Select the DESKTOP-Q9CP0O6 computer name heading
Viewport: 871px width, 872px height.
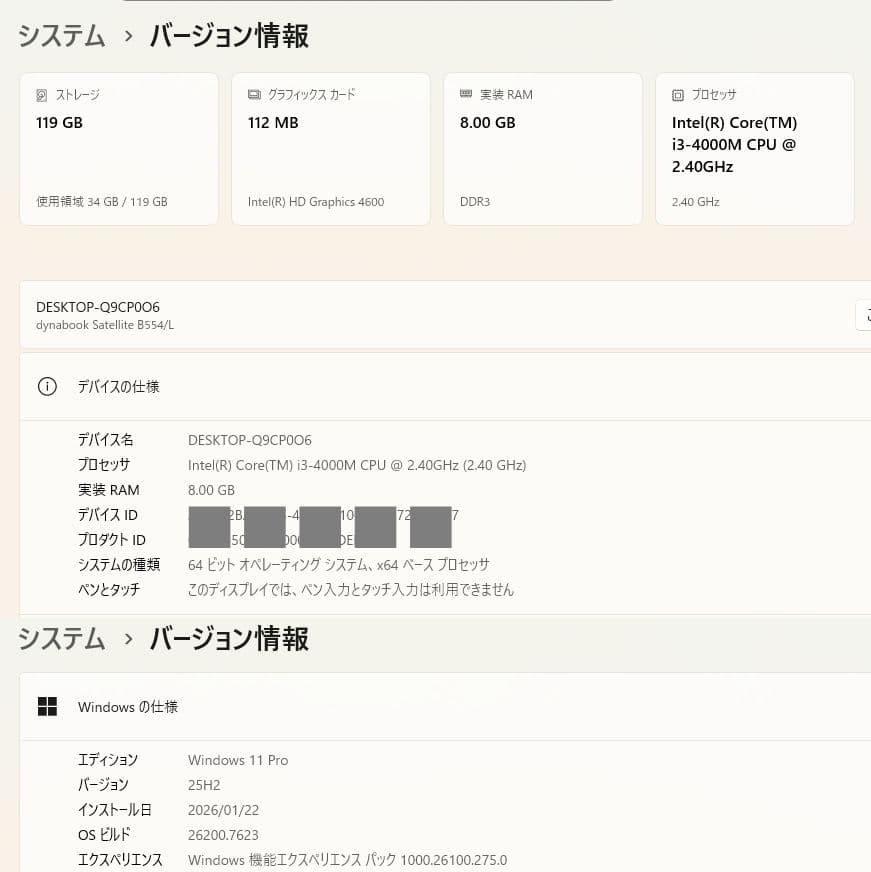coord(98,307)
